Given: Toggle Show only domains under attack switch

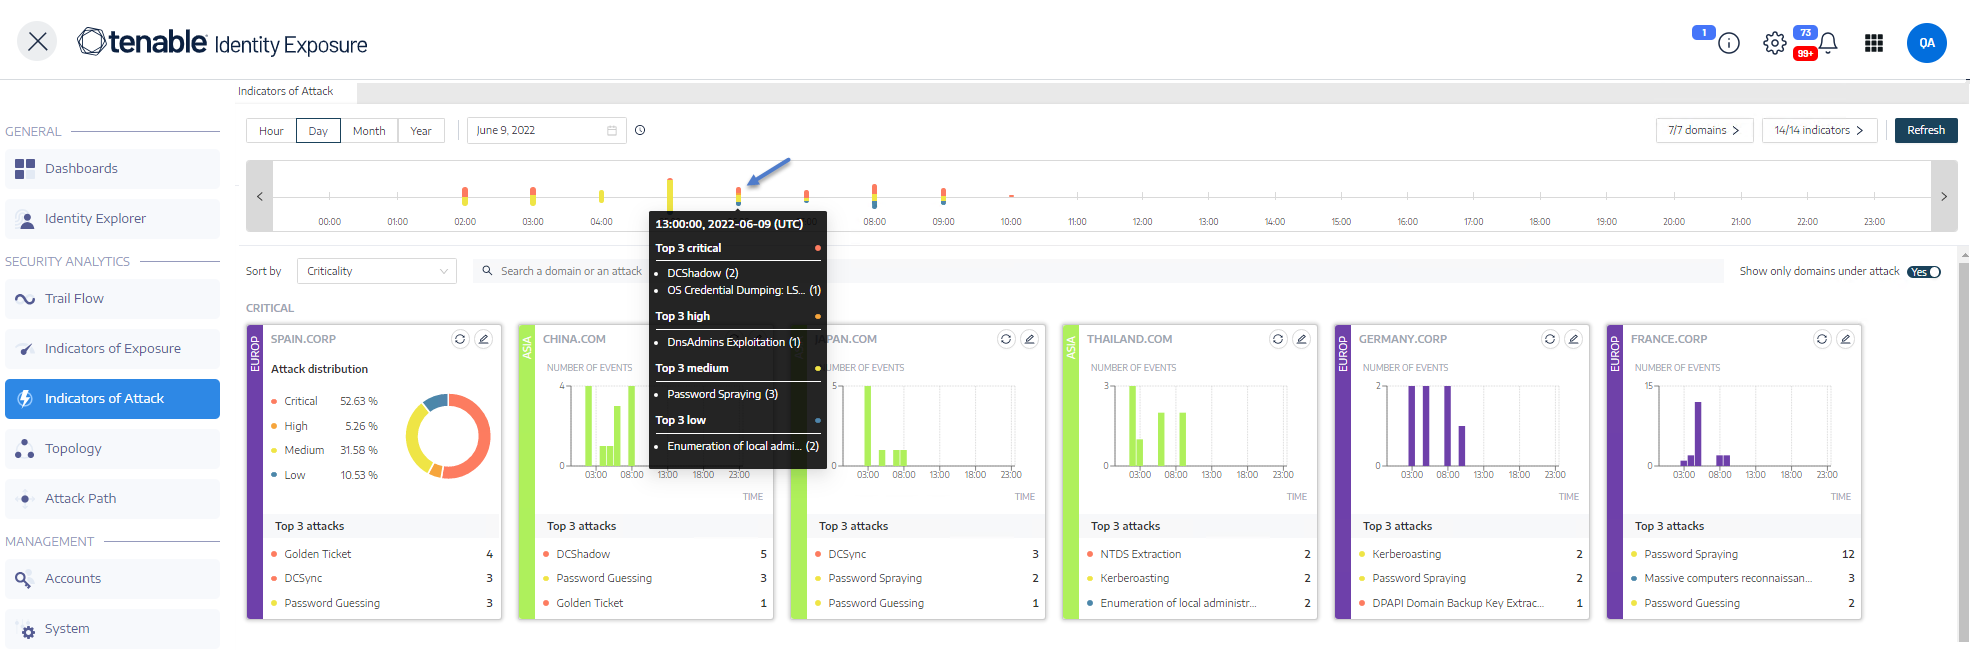Looking at the screenshot, I should [x=1924, y=272].
